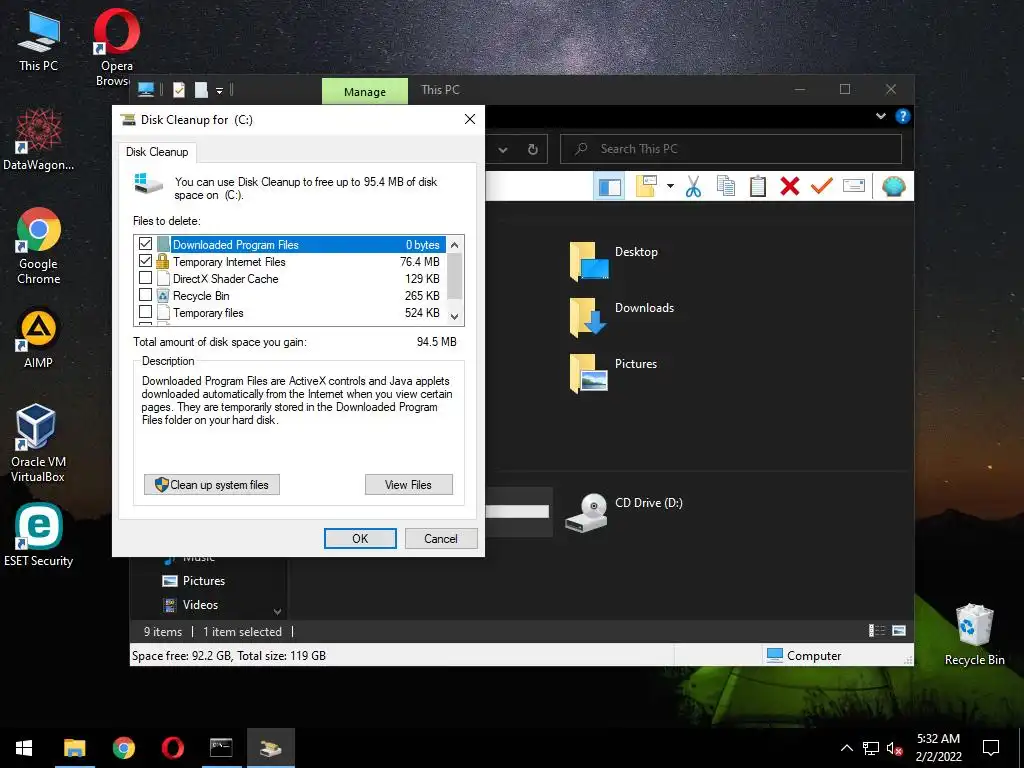Select the Google Chrome desktop shortcut
The width and height of the screenshot is (1024, 768).
point(38,246)
